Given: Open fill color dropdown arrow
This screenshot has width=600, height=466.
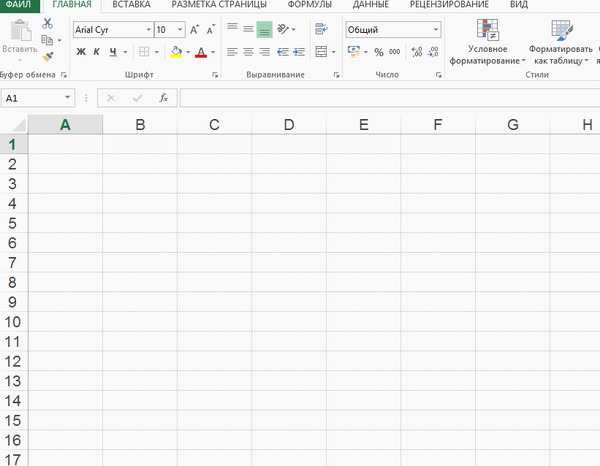Looking at the screenshot, I should (x=188, y=52).
